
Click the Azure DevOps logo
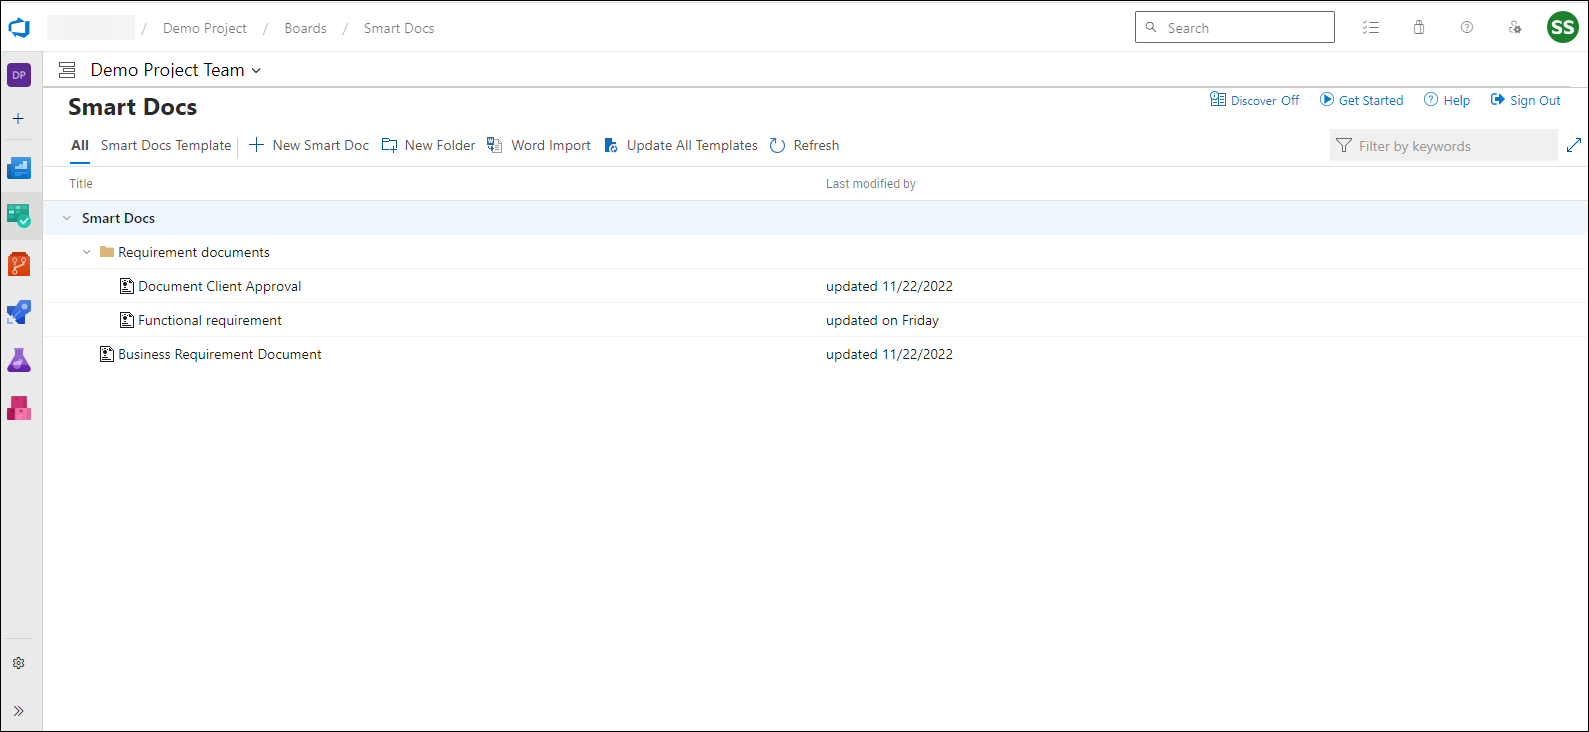[x=19, y=28]
